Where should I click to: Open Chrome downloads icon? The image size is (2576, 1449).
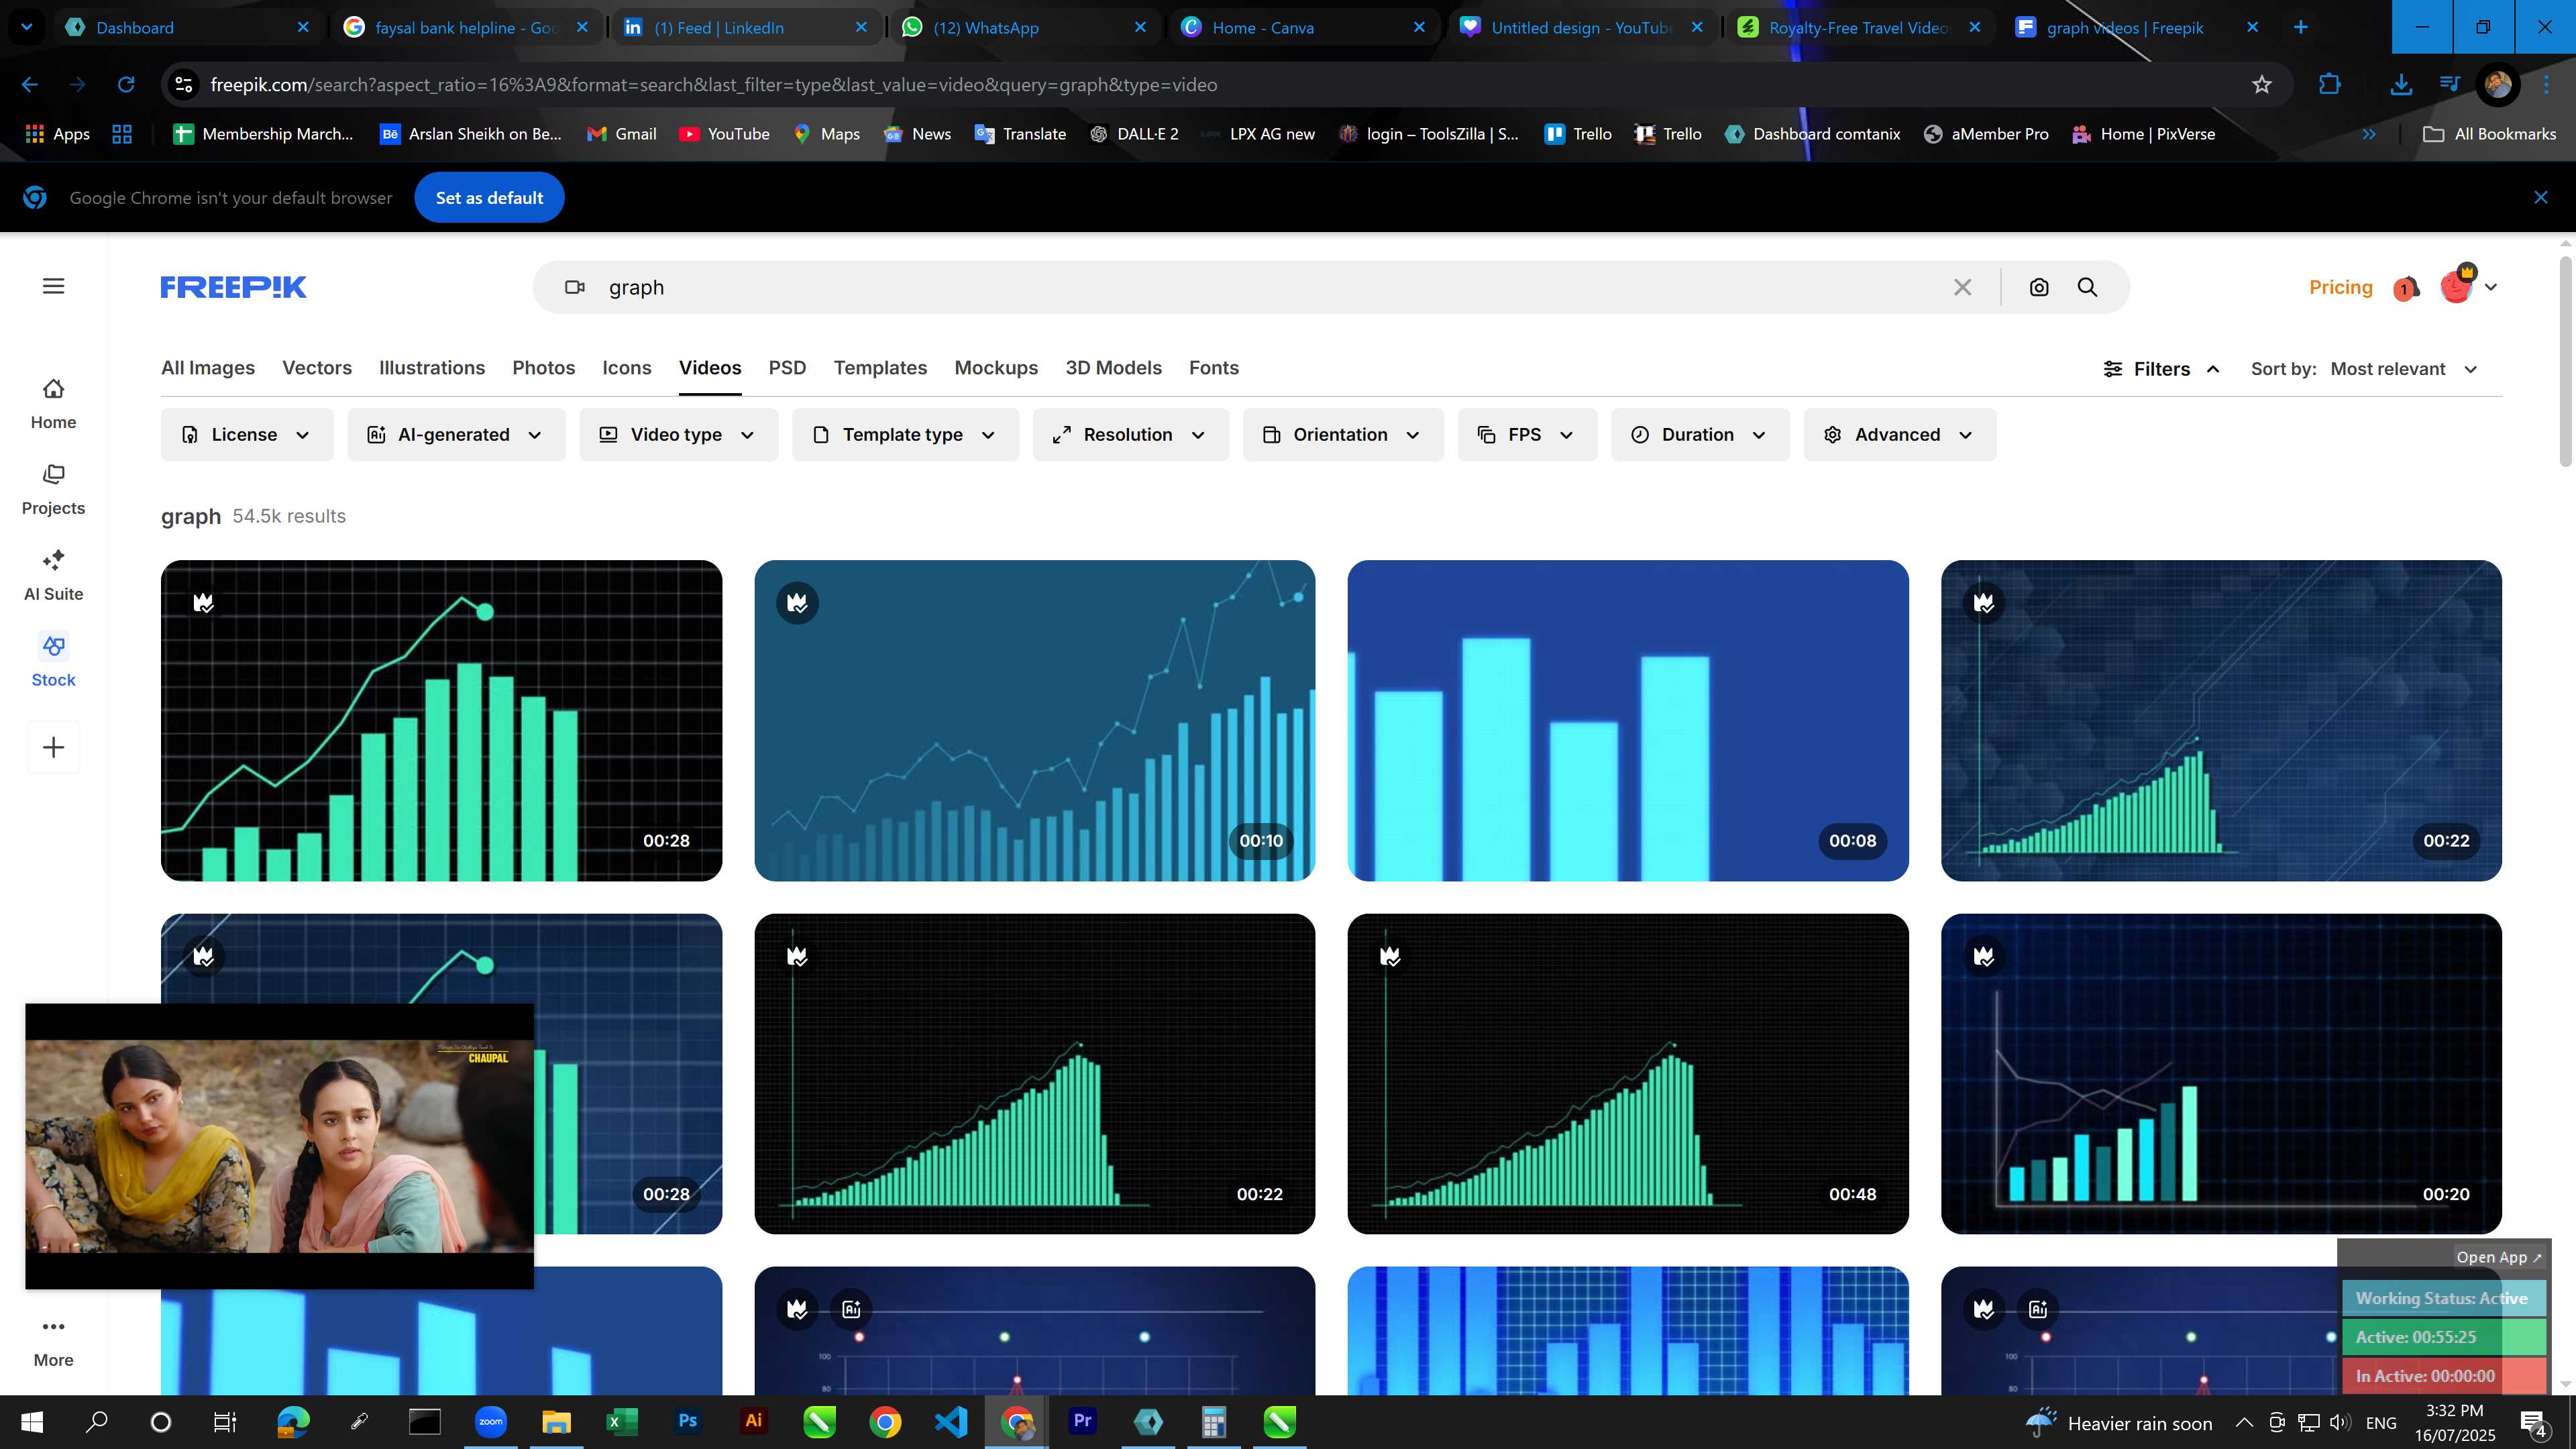(2400, 85)
